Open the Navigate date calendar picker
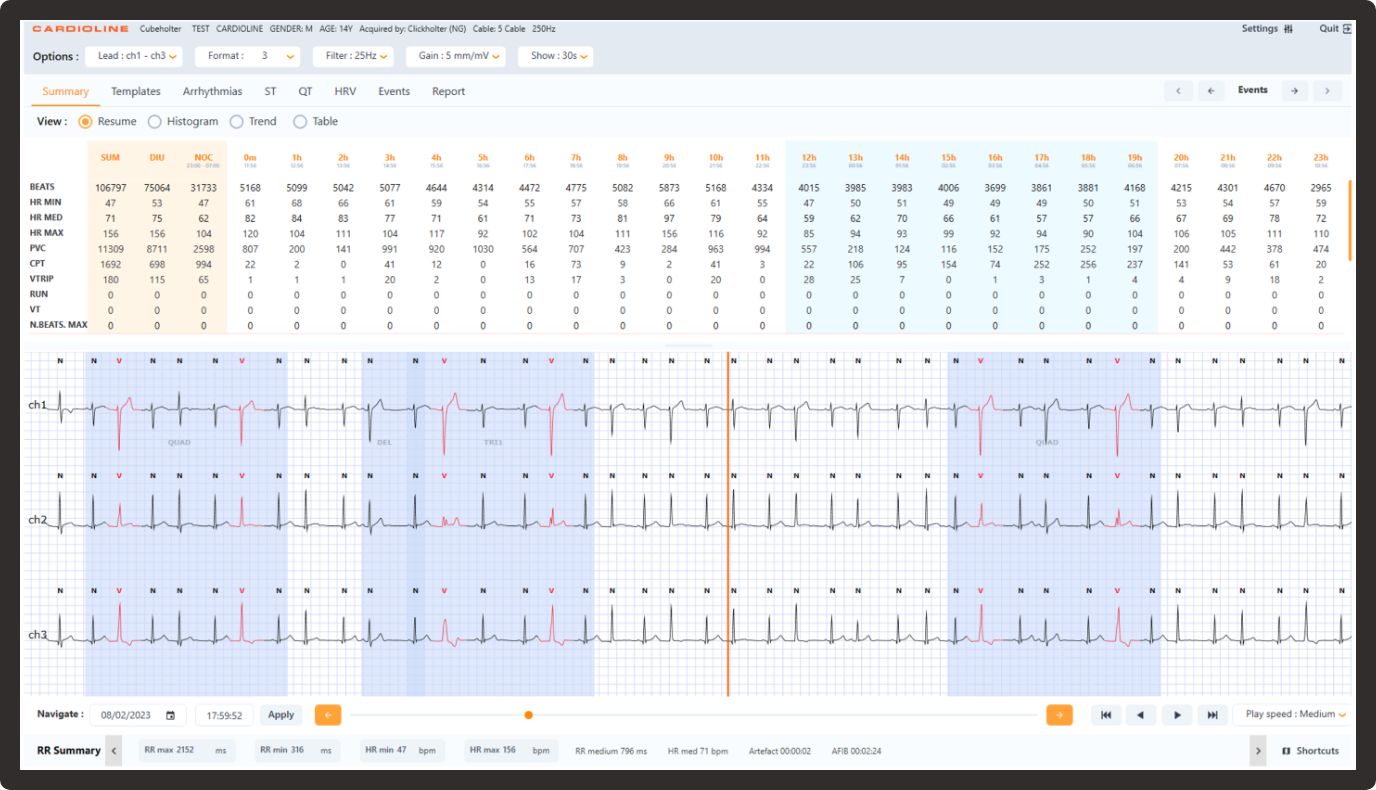Screen dimensions: 1376x790 pyautogui.click(x=170, y=715)
